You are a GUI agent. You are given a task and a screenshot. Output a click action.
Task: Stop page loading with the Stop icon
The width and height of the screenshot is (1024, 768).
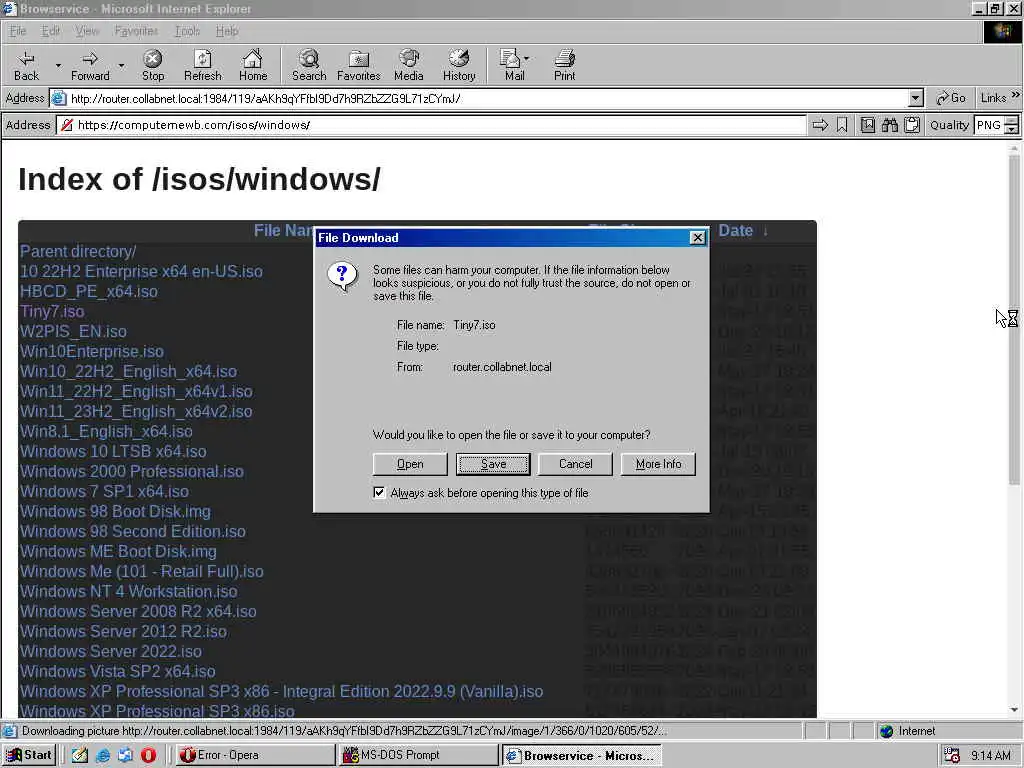[153, 66]
